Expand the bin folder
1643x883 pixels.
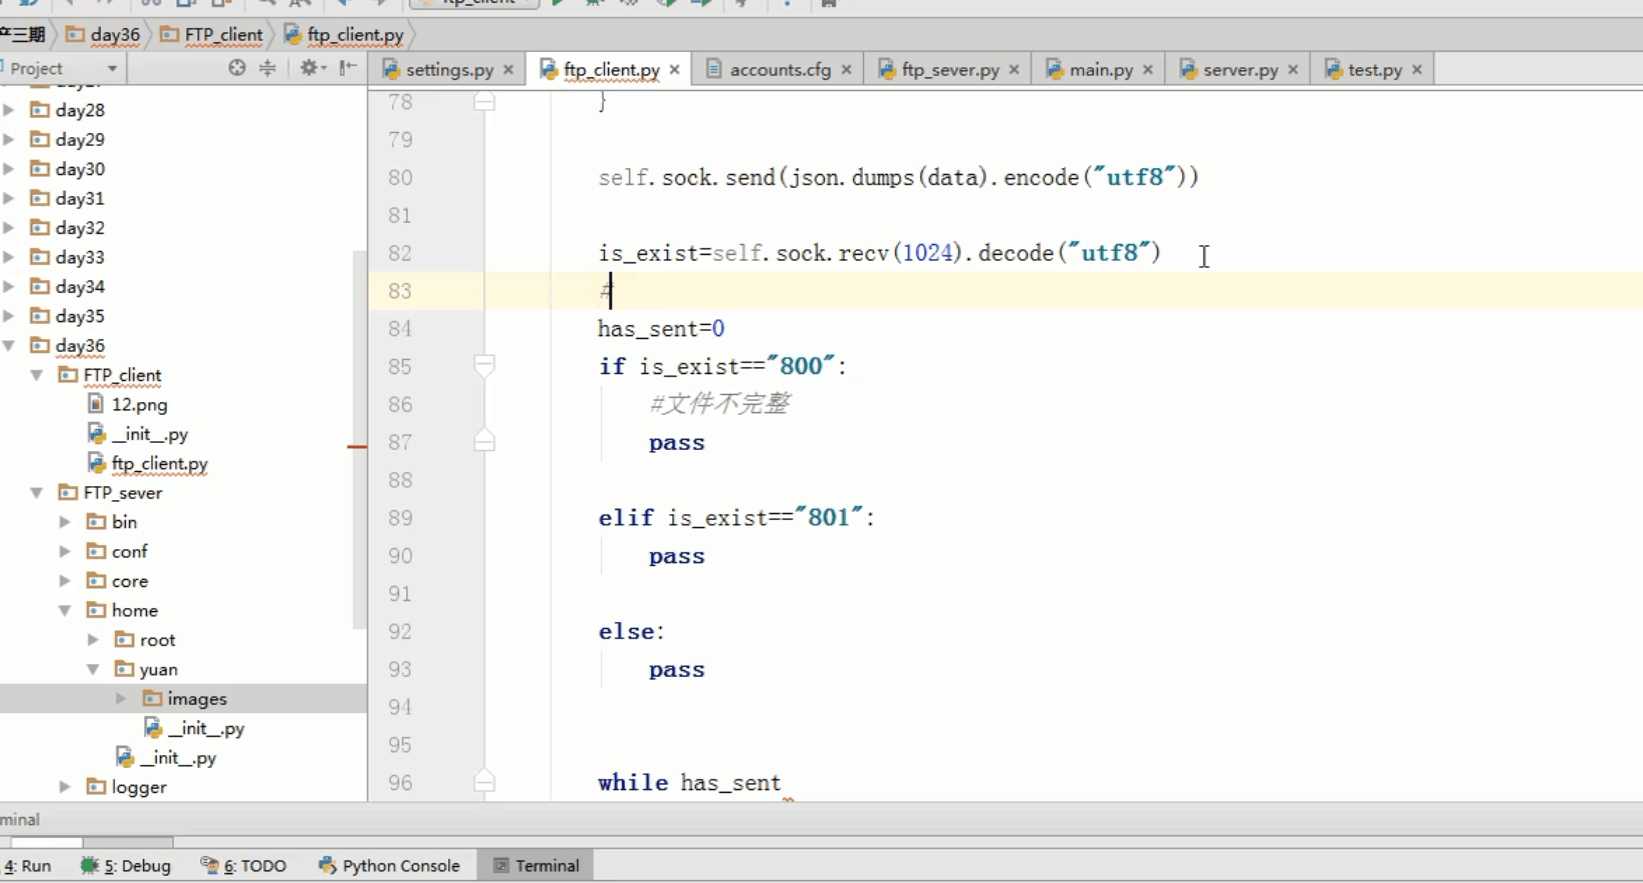[65, 522]
